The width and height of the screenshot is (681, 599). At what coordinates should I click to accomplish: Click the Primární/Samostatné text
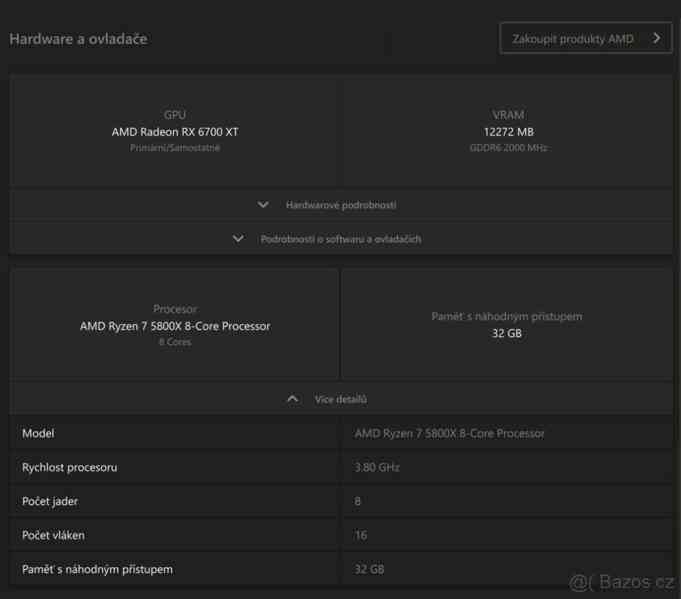point(175,148)
